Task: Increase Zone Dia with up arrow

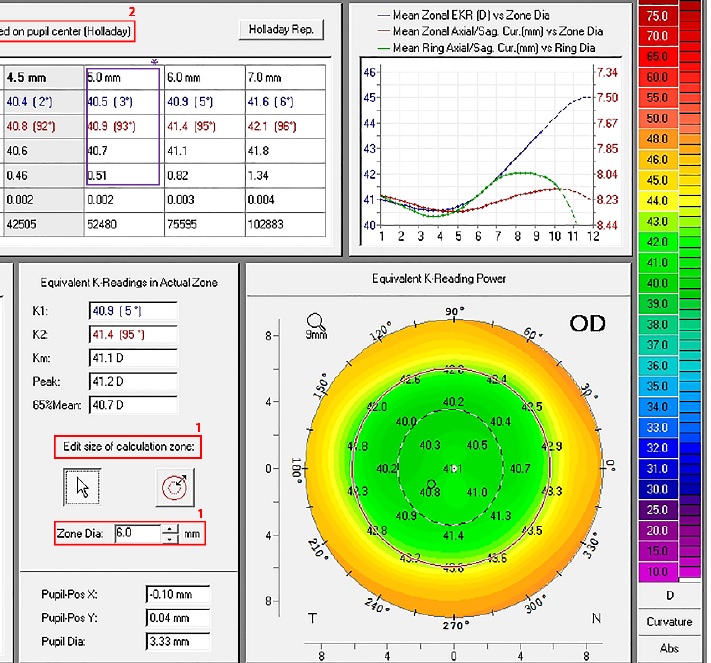Action: (x=172, y=529)
